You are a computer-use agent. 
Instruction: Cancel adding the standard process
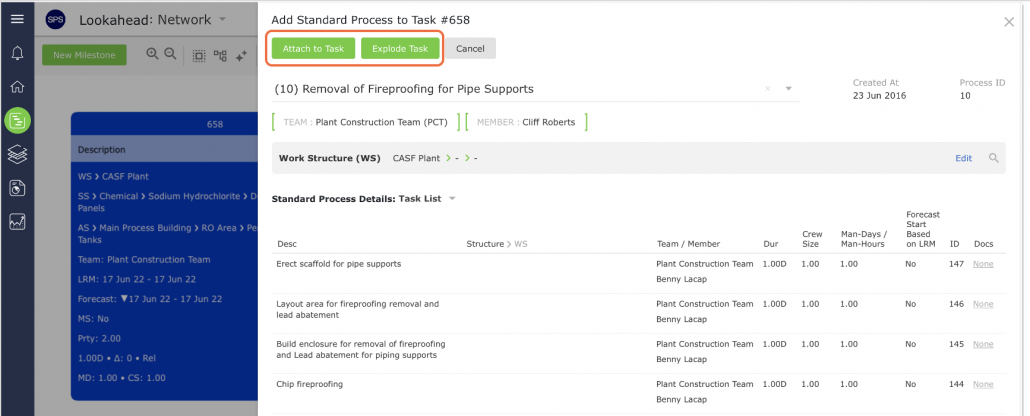[x=470, y=49]
